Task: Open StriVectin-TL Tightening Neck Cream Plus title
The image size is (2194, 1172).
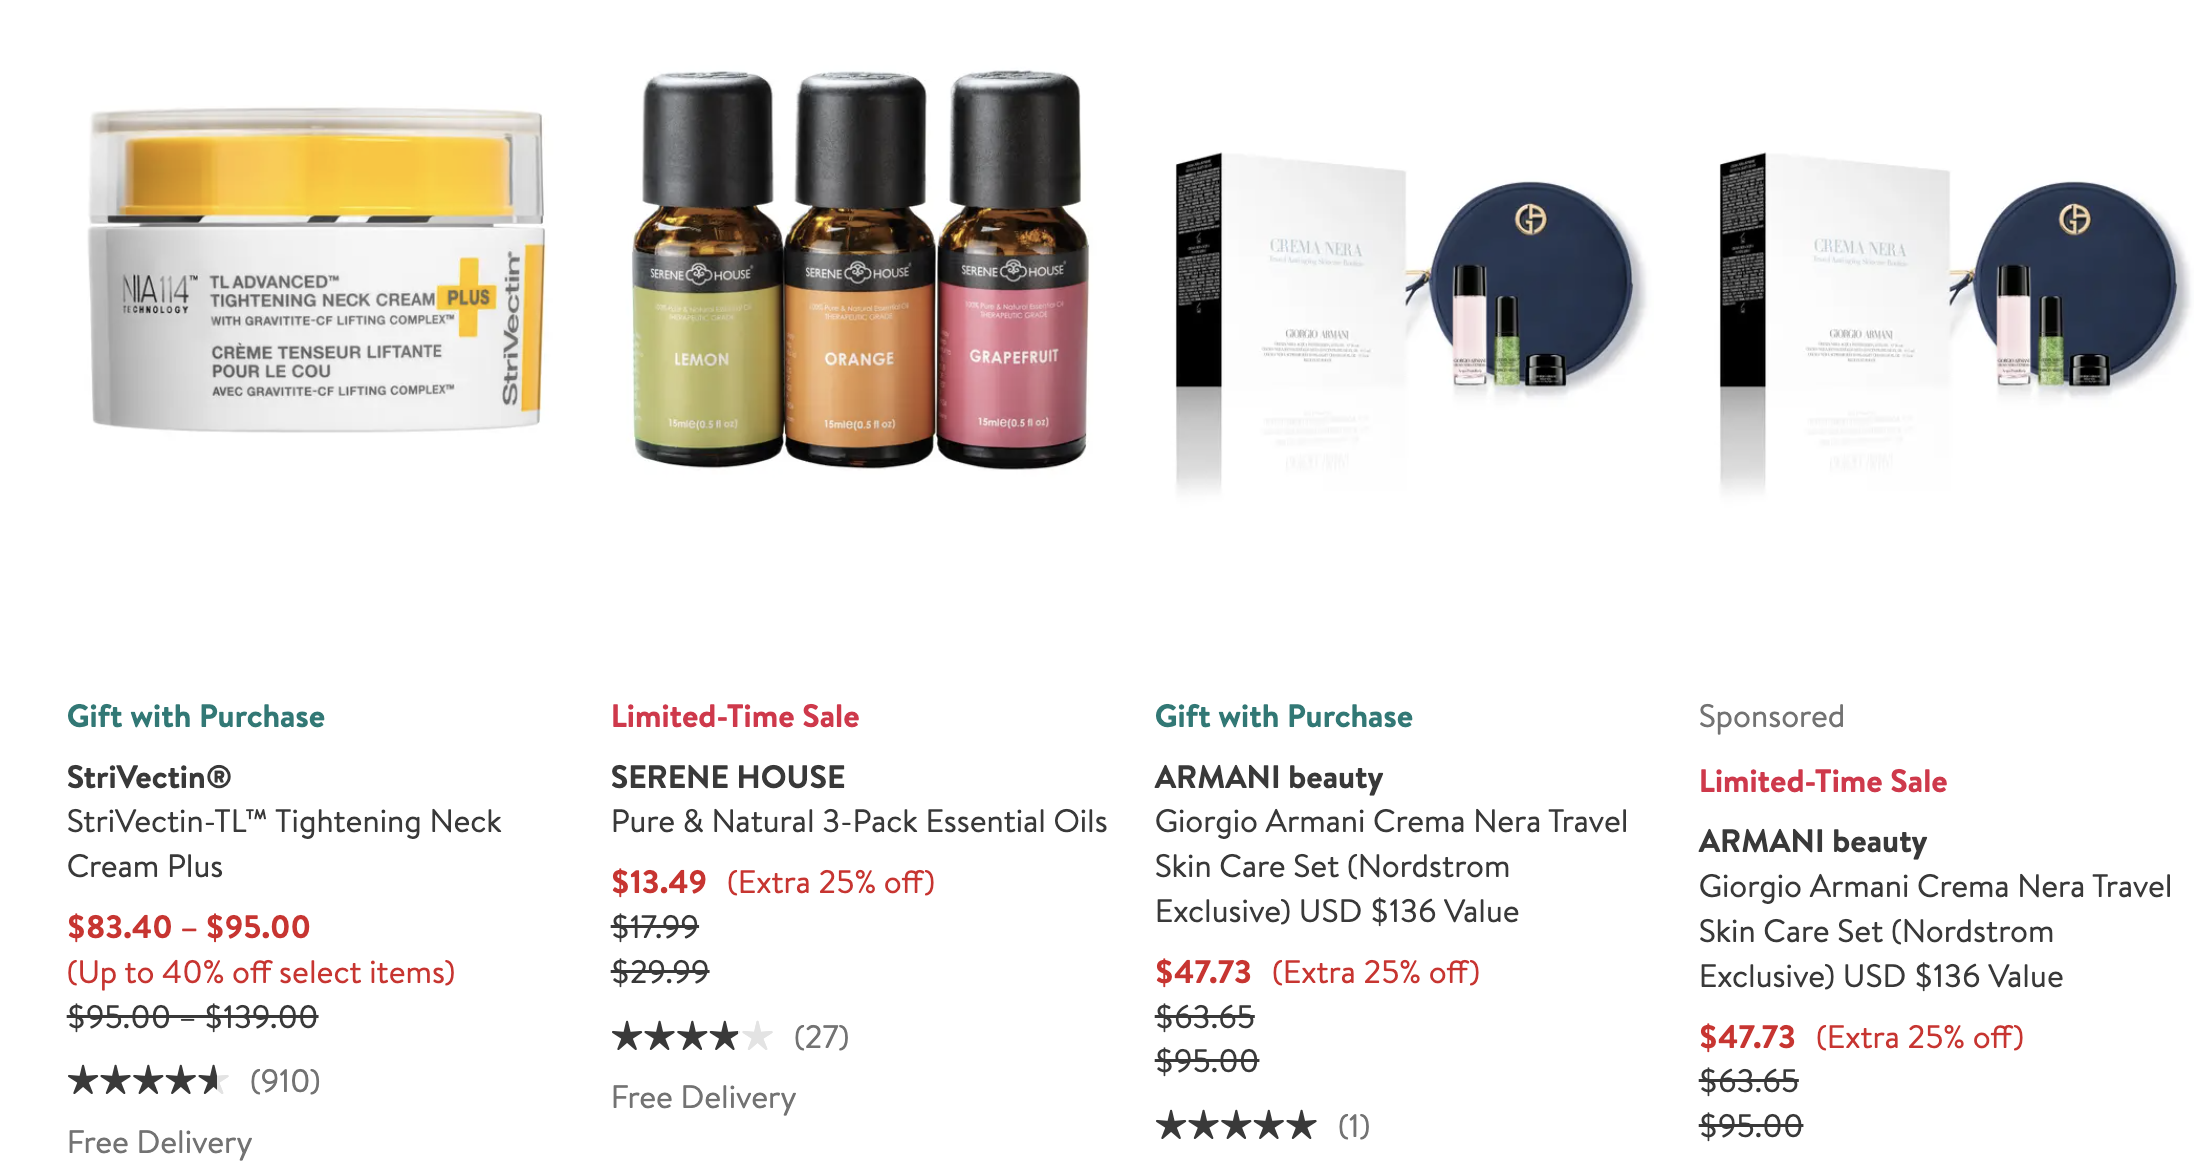Action: (284, 843)
